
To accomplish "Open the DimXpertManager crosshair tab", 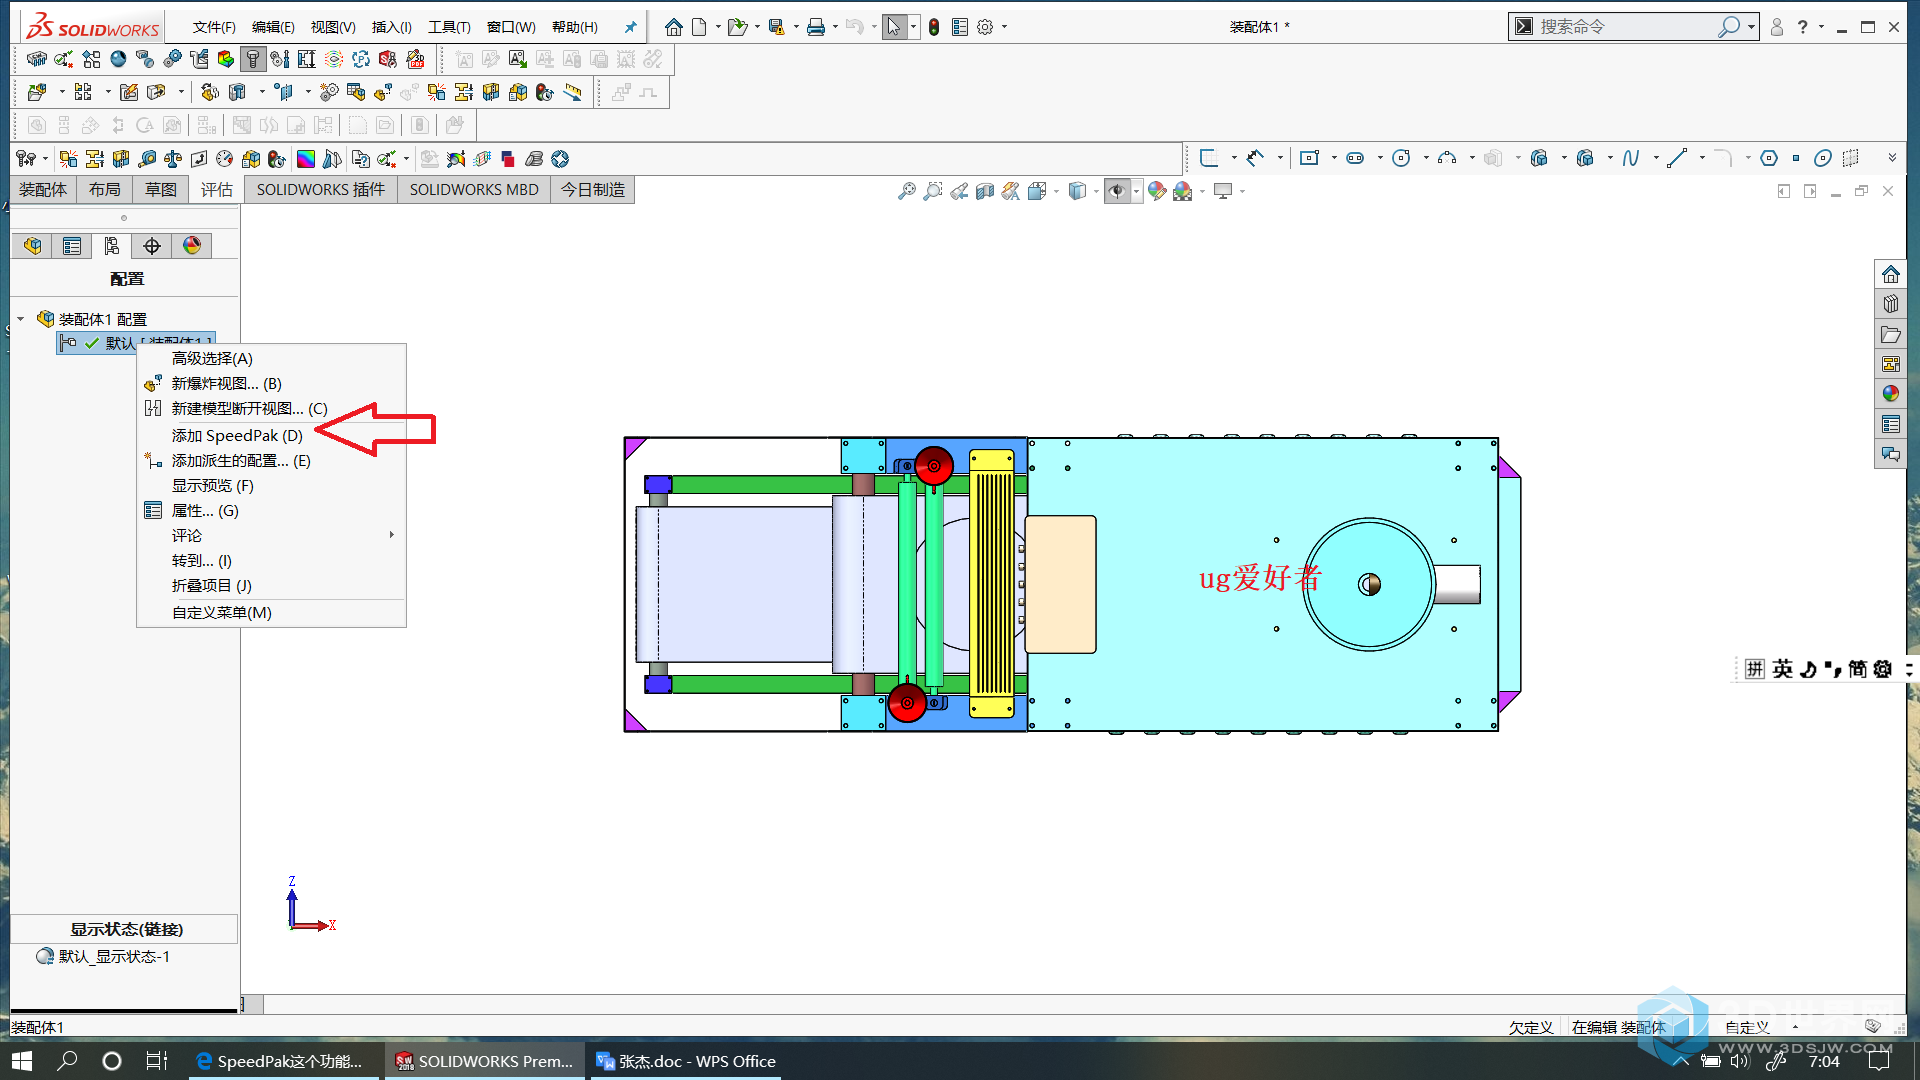I will [152, 246].
